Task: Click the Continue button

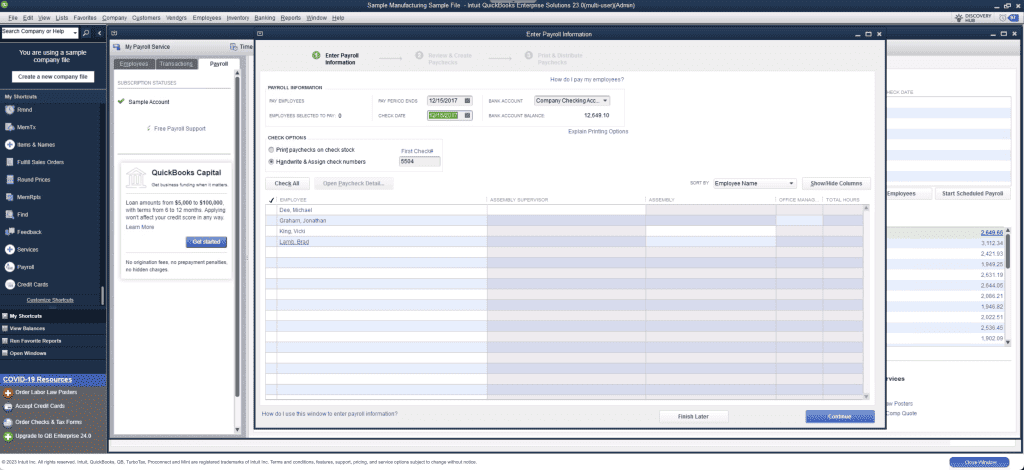Action: pyautogui.click(x=839, y=416)
